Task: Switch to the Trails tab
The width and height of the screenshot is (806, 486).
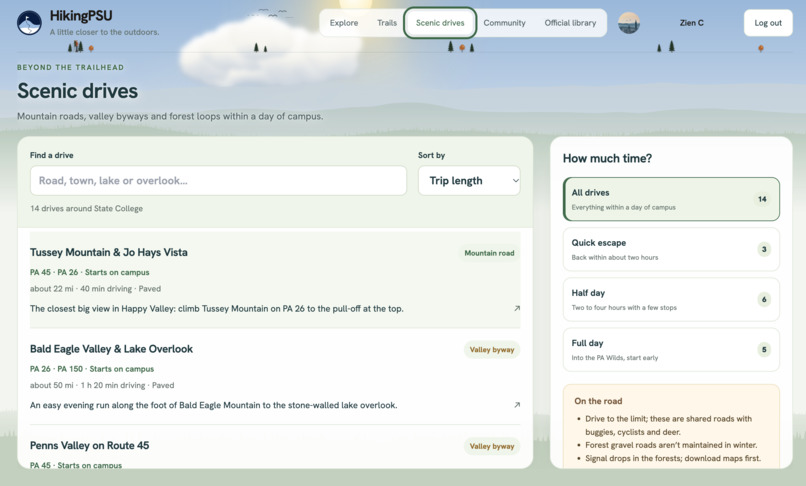Action: (387, 23)
